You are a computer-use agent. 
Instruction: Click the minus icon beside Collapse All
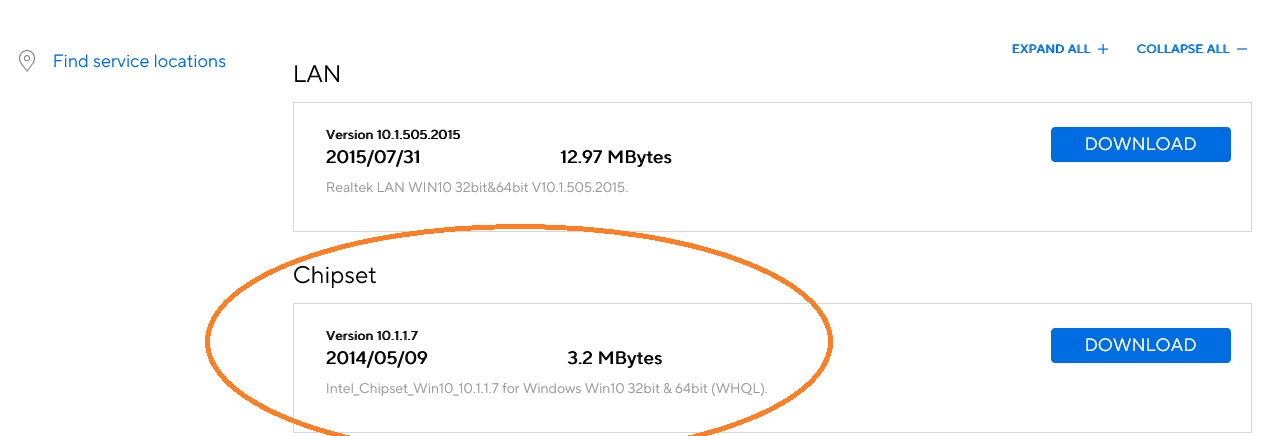pyautogui.click(x=1242, y=49)
